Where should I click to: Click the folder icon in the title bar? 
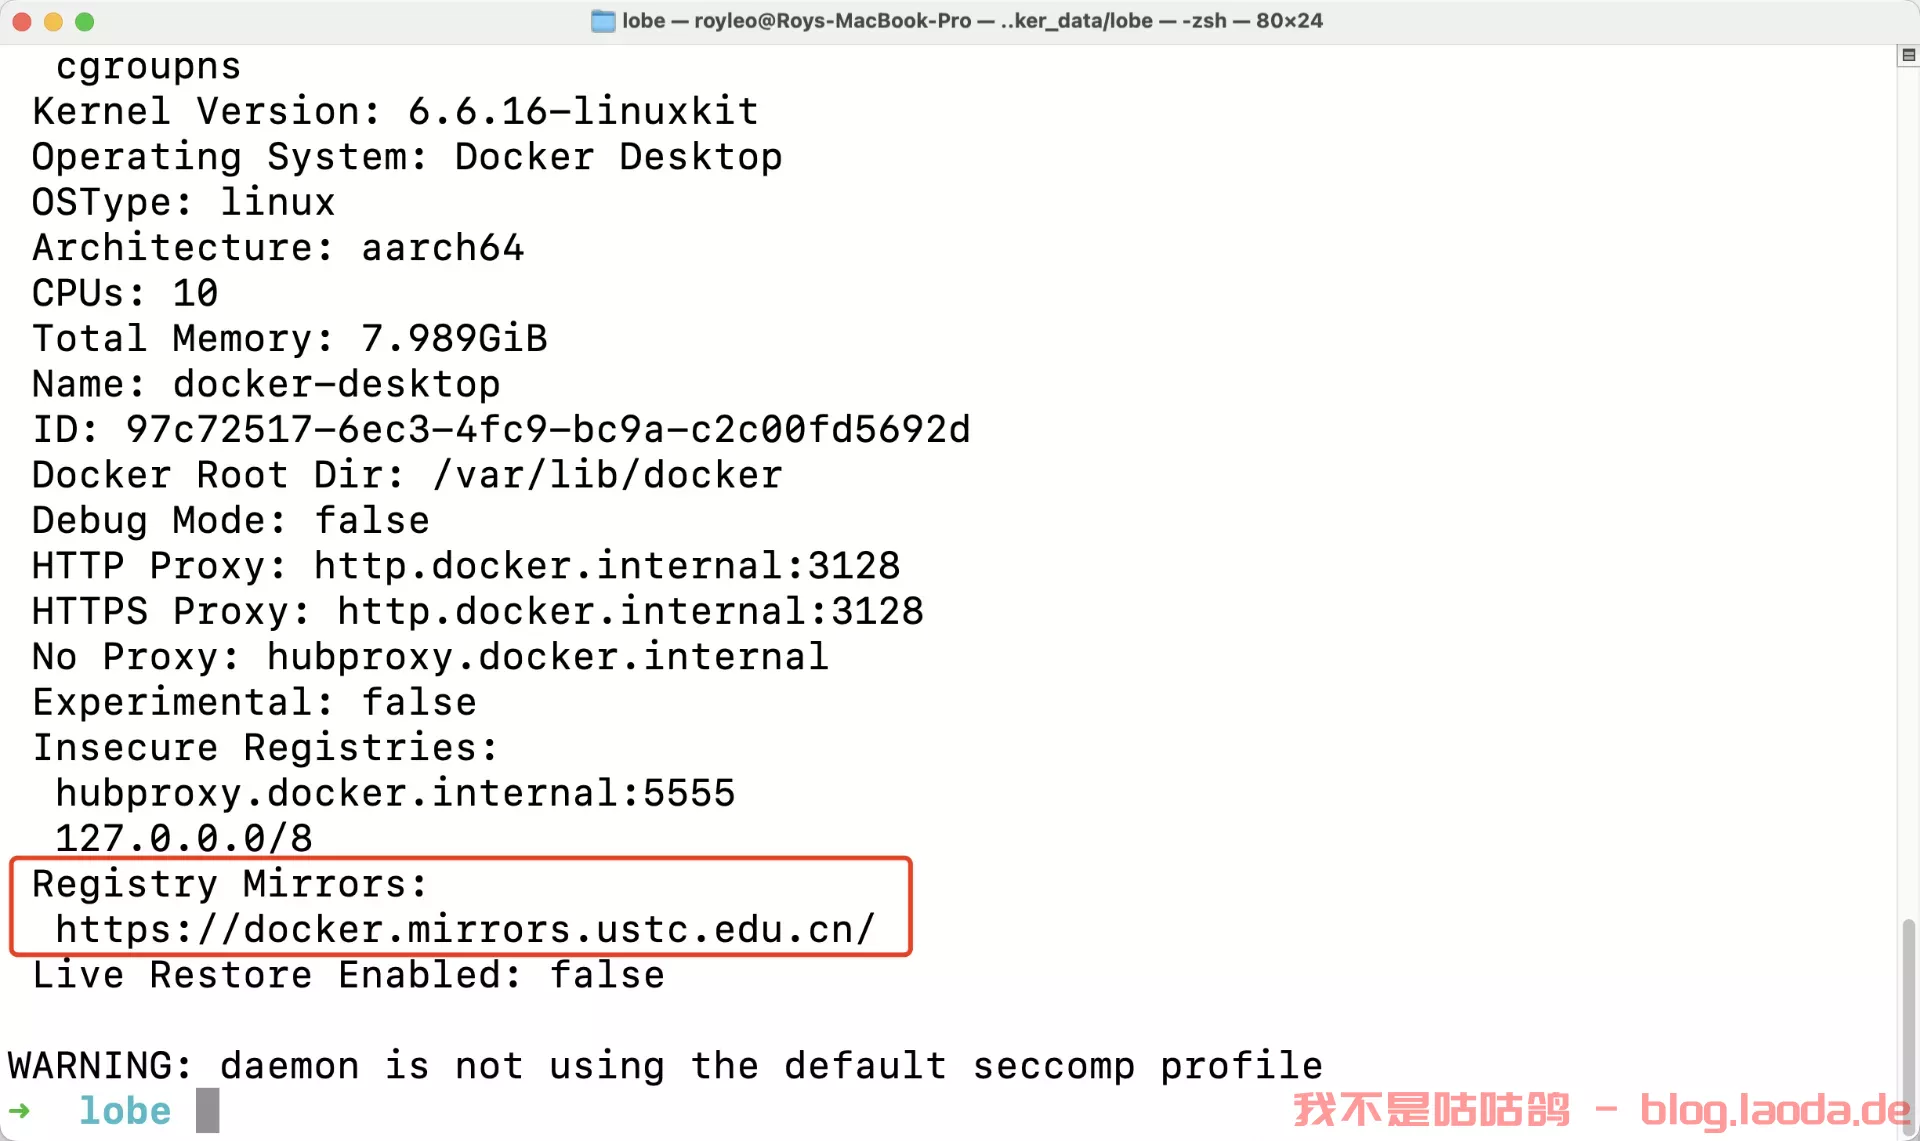(x=603, y=21)
